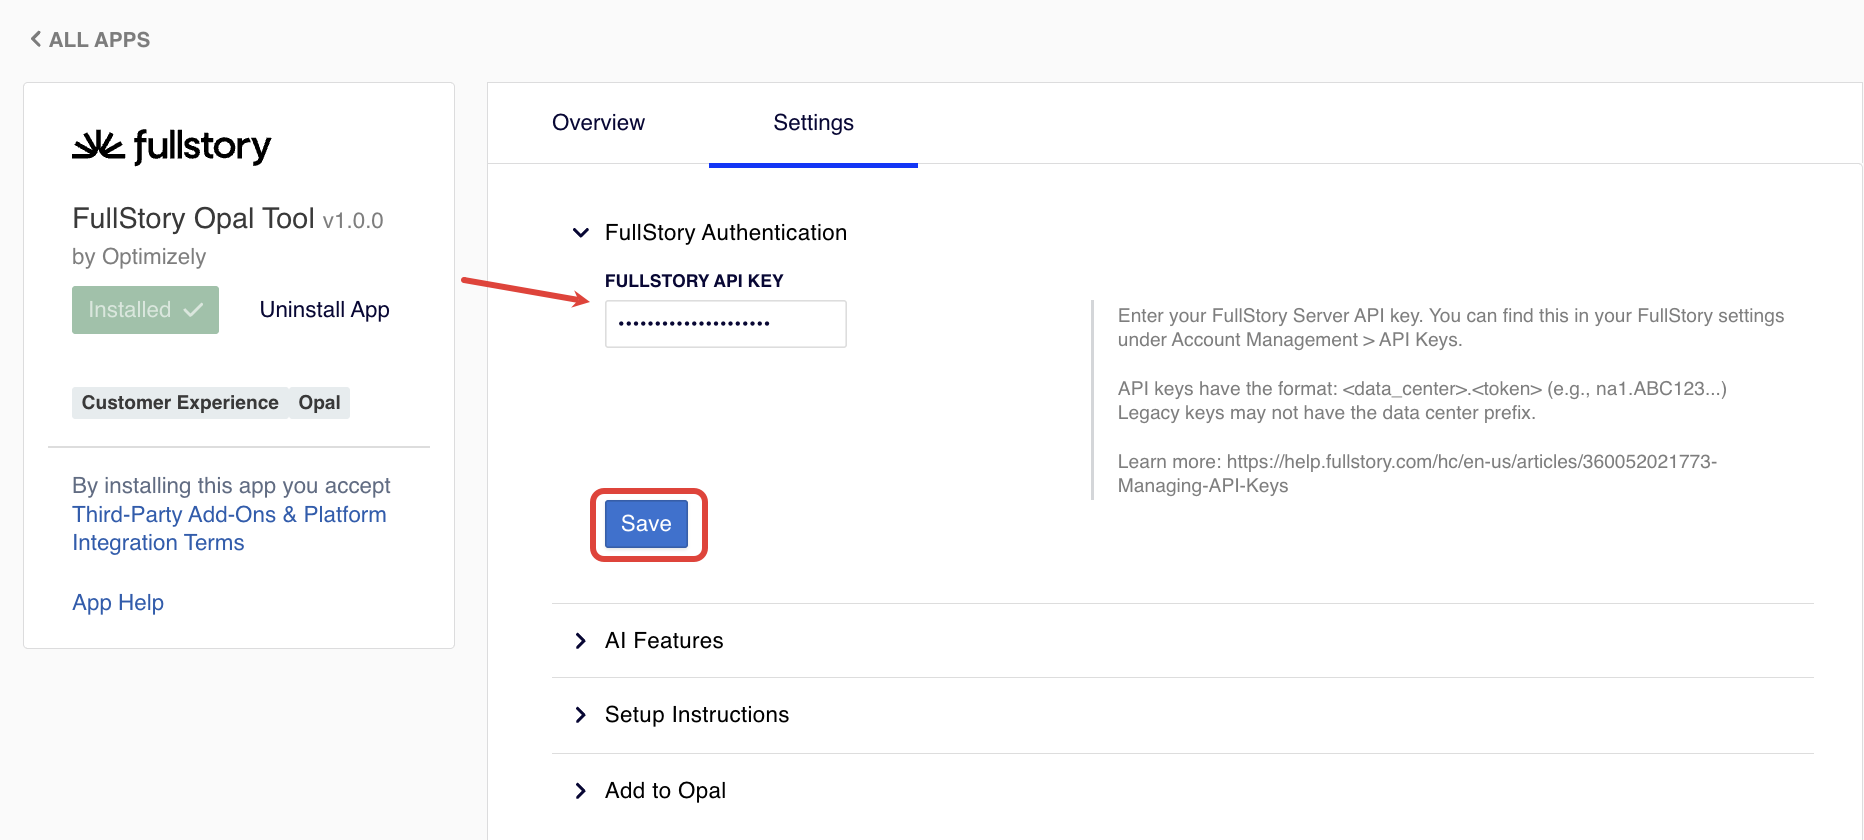Select the Settings tab
Screen dimensions: 1864x840
813,123
